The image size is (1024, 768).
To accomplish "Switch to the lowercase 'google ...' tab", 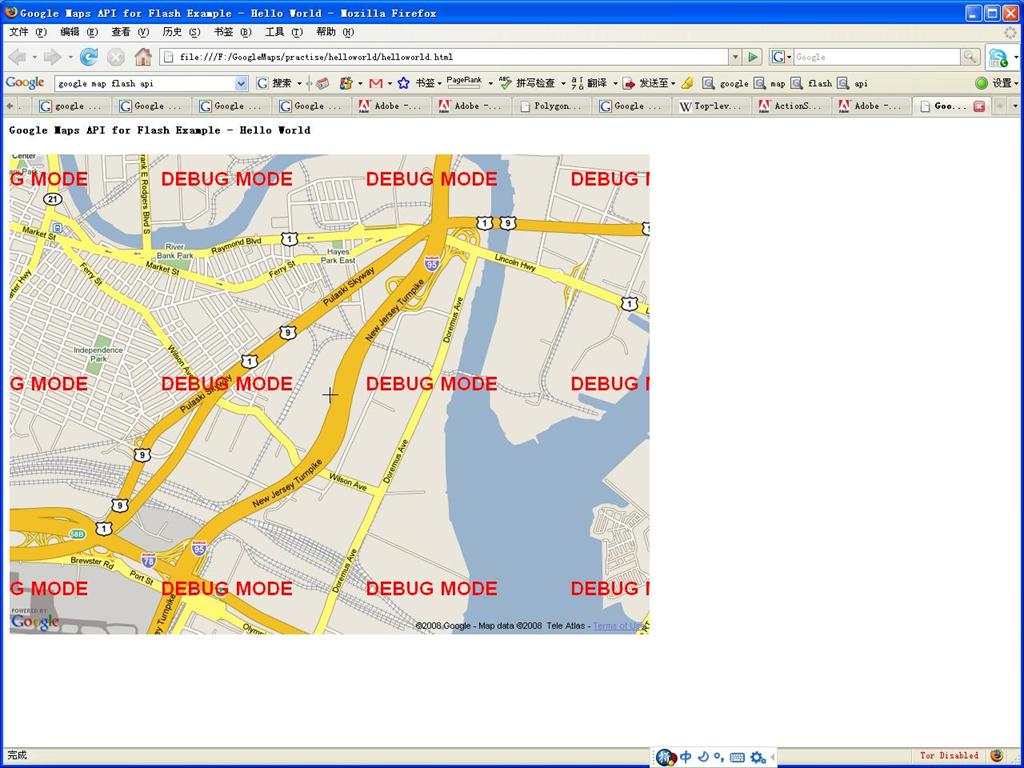I will 72,106.
